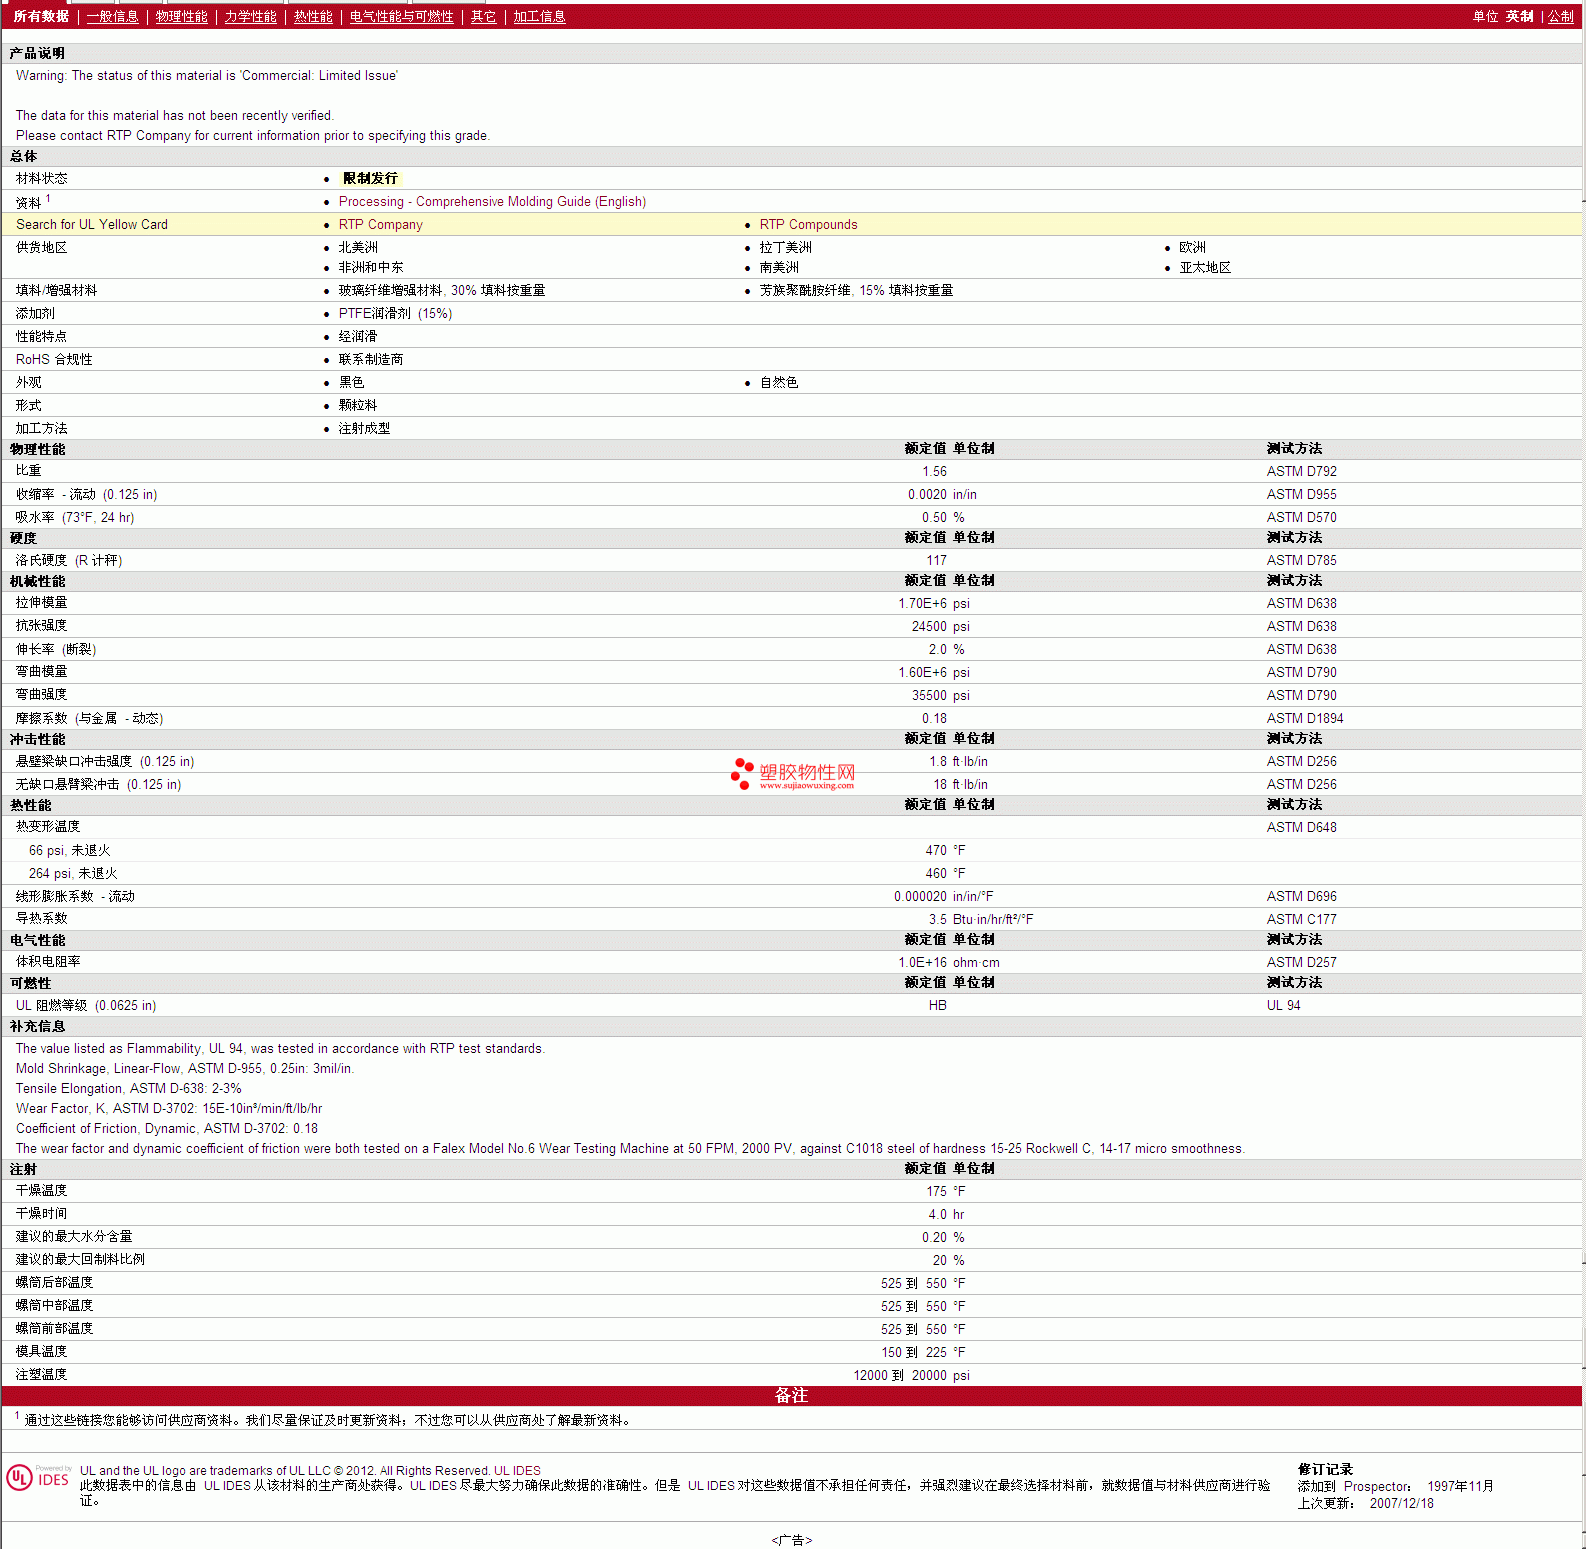Viewport: 1586px width, 1549px height.
Task: Click the 热变形温度 row label
Action: coord(48,826)
